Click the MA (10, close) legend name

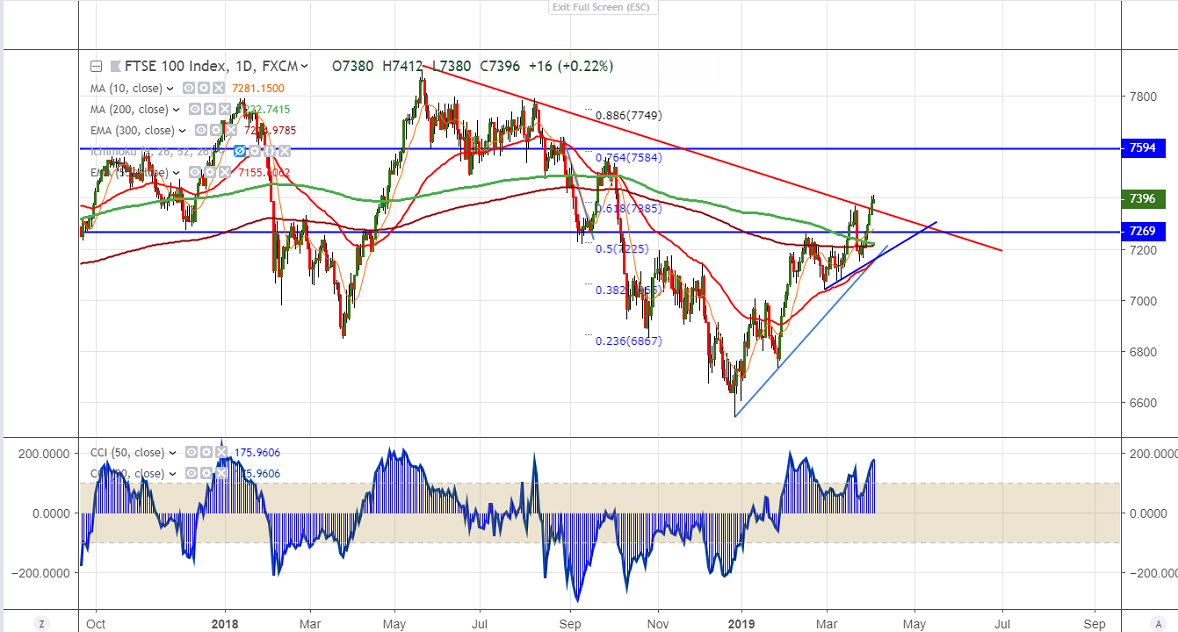[125, 89]
